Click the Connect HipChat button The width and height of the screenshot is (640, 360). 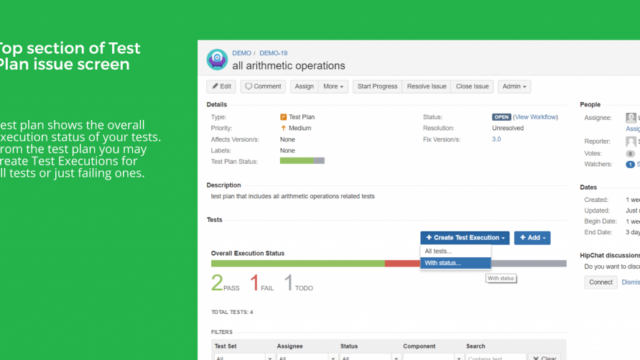point(600,282)
